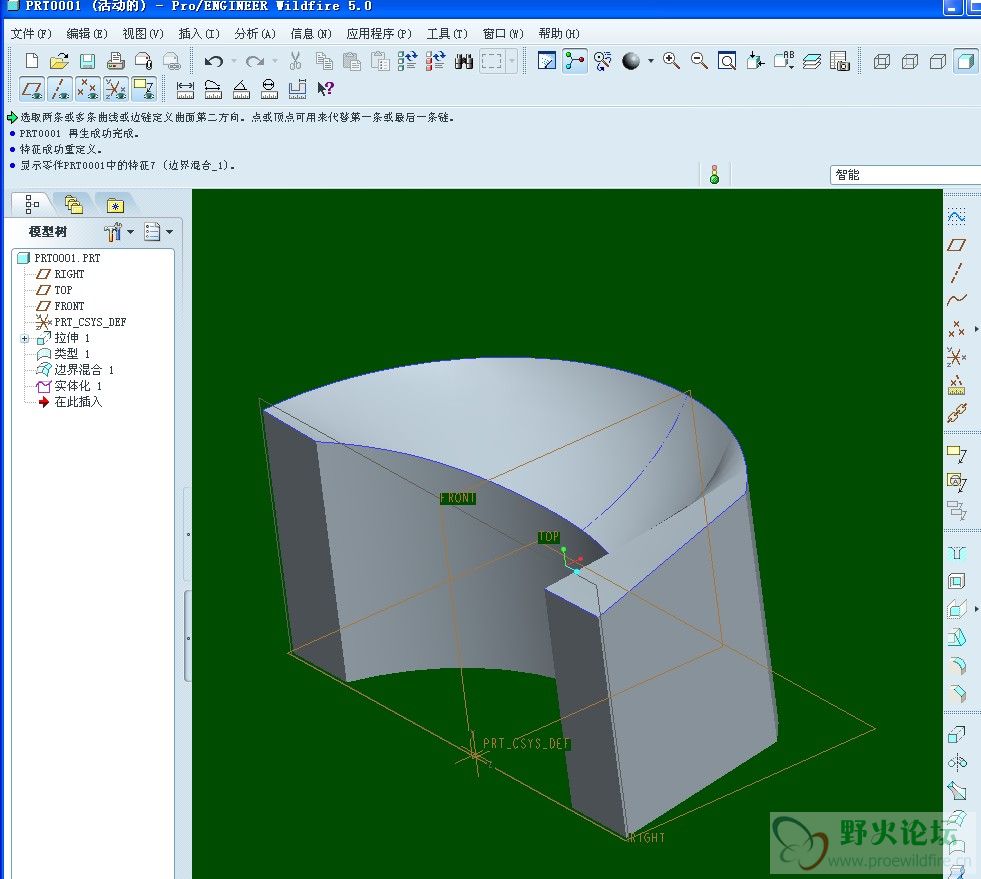Open the redo history dropdown arrow
Screen dimensions: 981x879
point(275,61)
